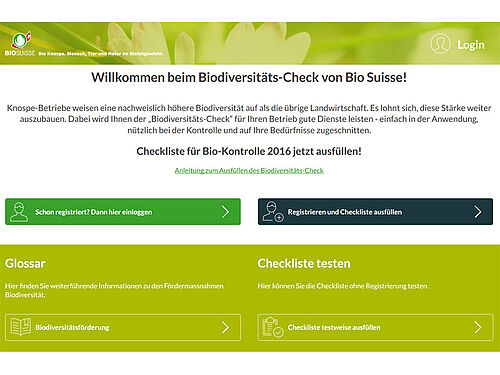This screenshot has height=375, width=500.
Task: Click the person icon on green login button
Action: (19, 212)
